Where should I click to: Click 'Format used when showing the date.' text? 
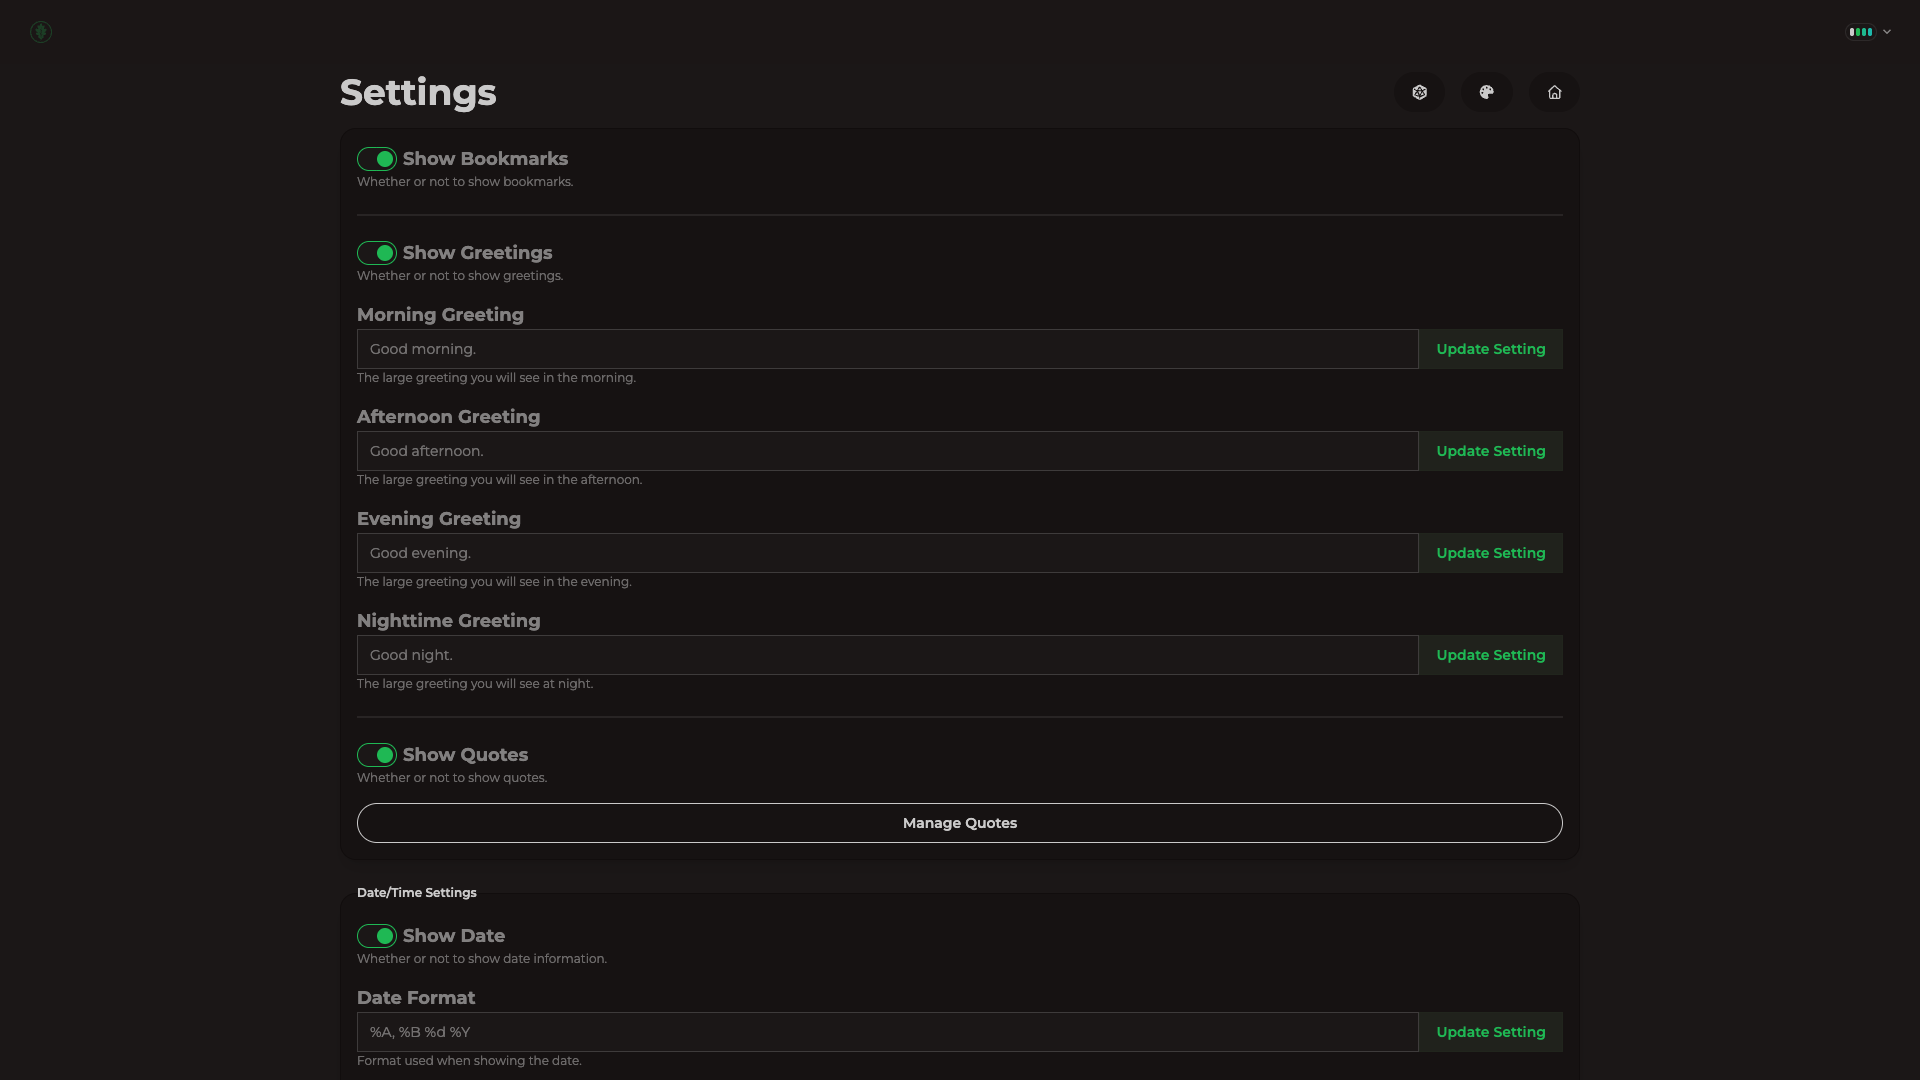pyautogui.click(x=469, y=1061)
